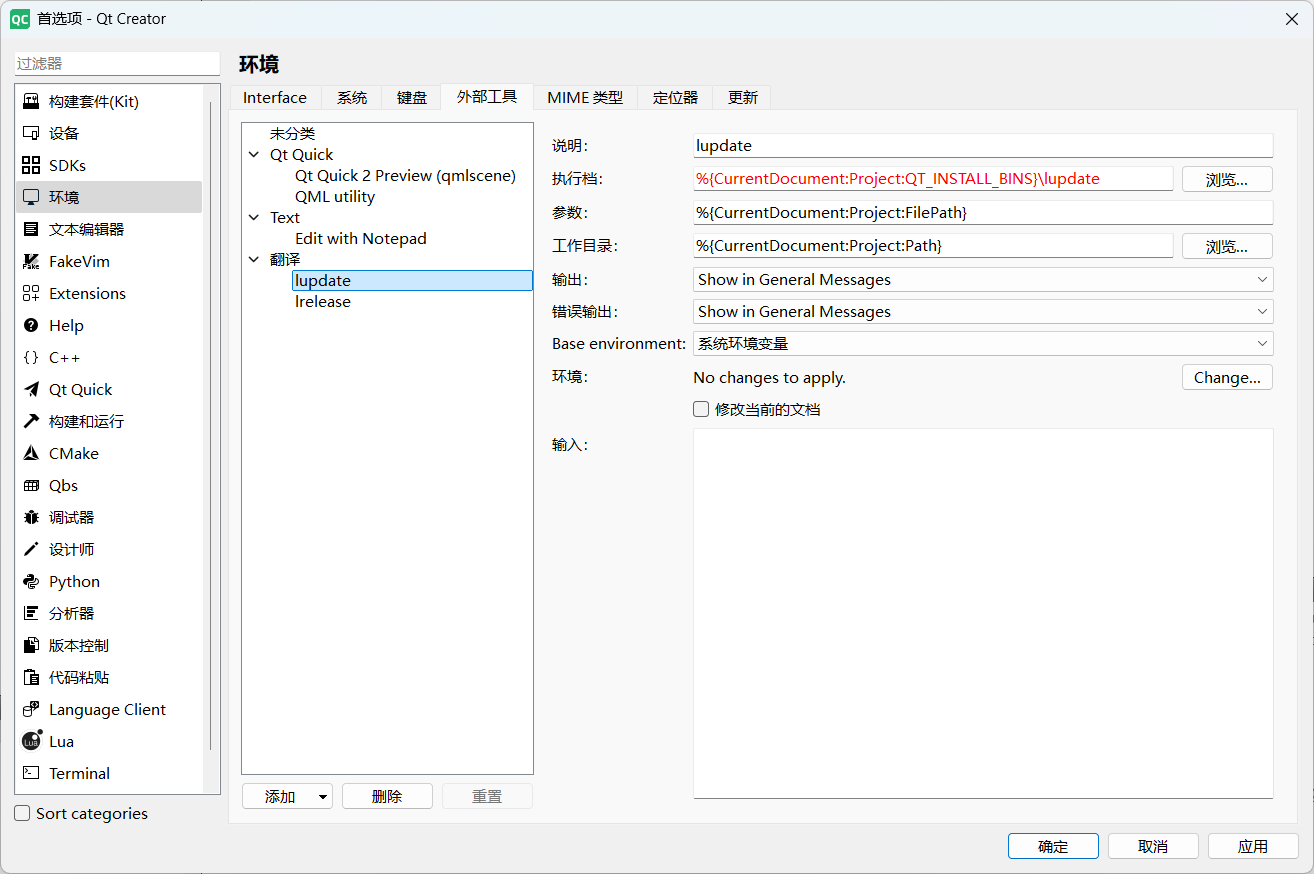The width and height of the screenshot is (1314, 874).
Task: Select the Language Client icon
Action: pos(31,709)
